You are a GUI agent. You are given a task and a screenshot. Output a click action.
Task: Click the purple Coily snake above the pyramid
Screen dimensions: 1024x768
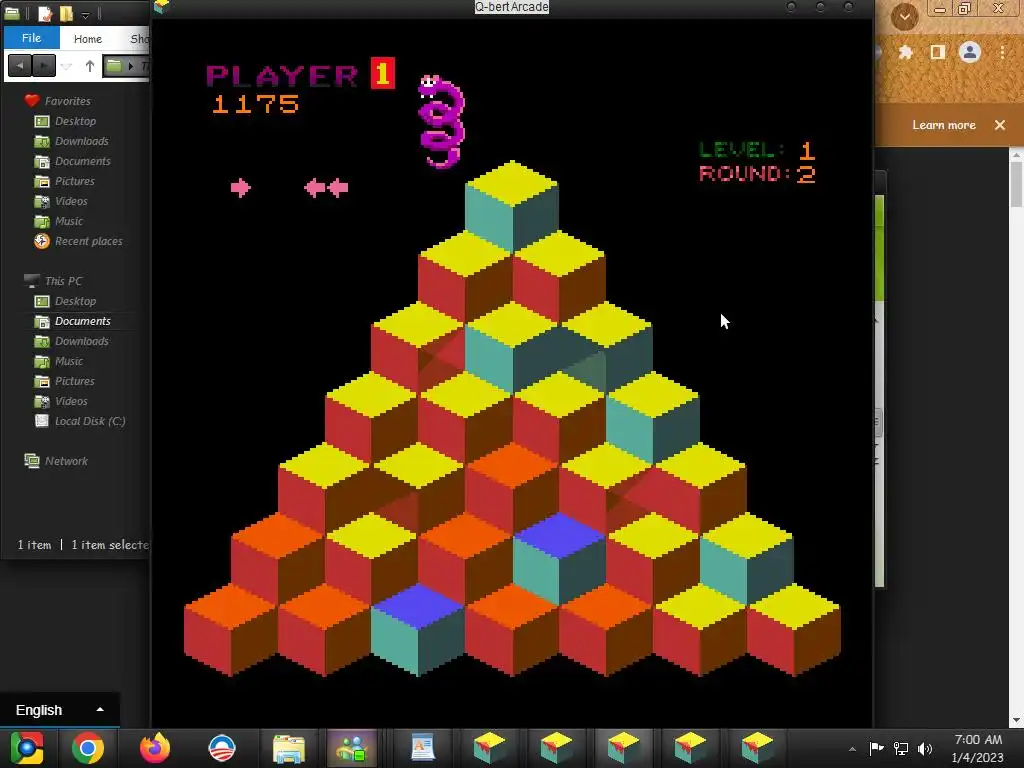[x=441, y=121]
